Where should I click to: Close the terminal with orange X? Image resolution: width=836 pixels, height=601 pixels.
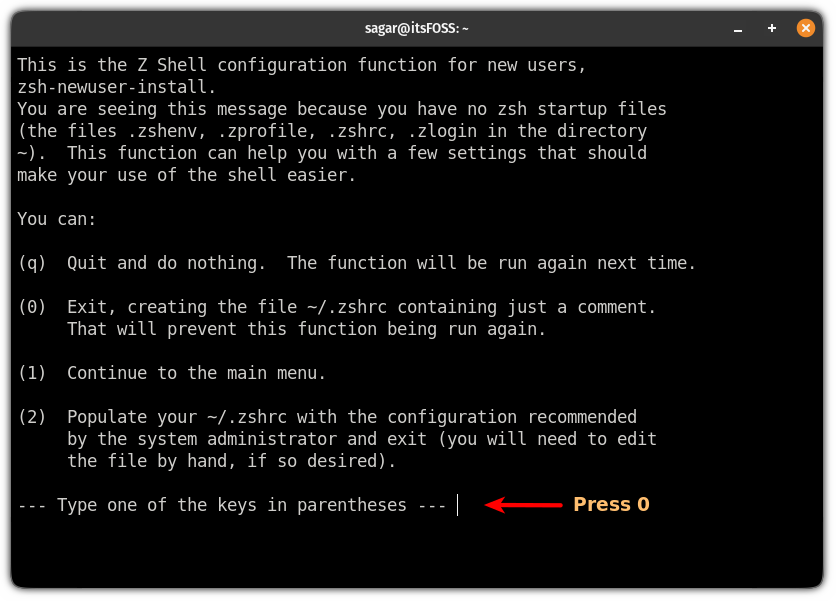click(x=806, y=28)
